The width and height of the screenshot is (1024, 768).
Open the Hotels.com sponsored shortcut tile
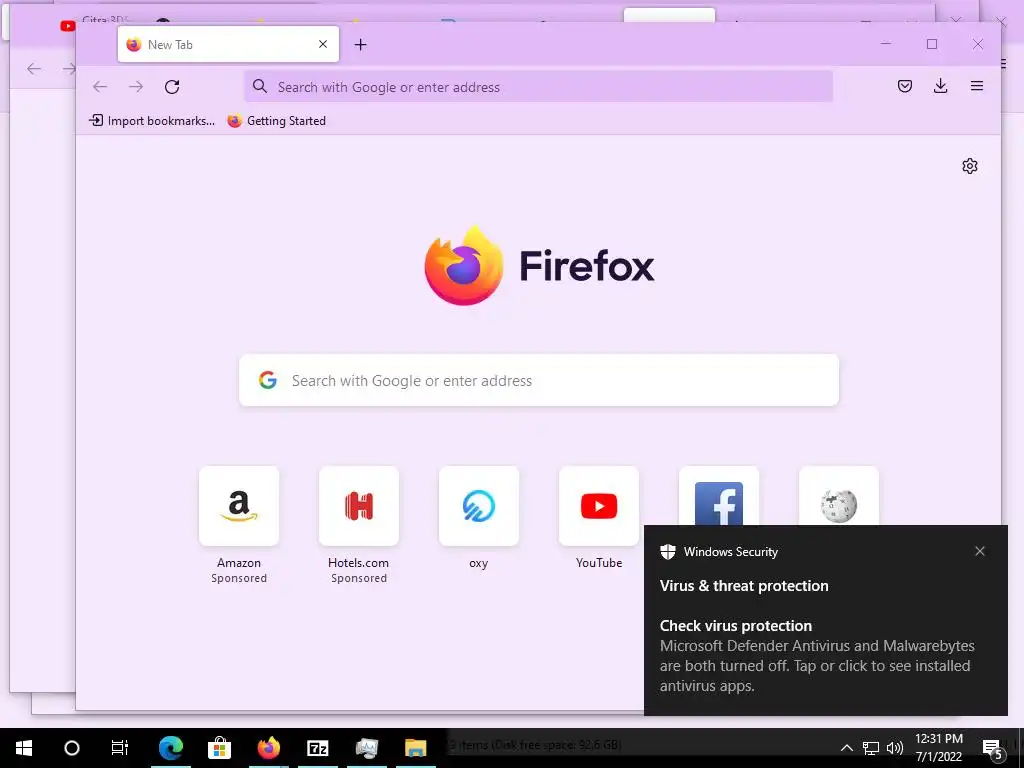click(x=359, y=506)
